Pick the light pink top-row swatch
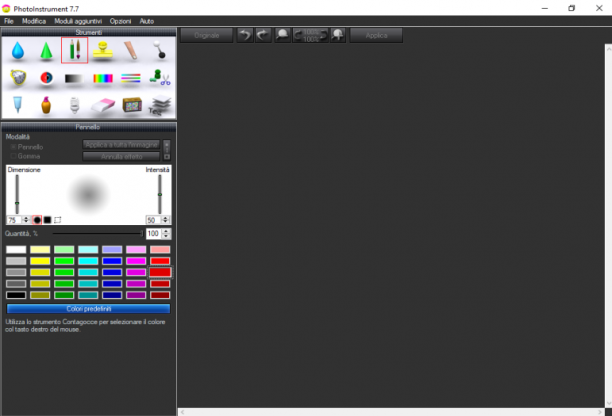Image resolution: width=612 pixels, height=416 pixels. click(x=136, y=249)
